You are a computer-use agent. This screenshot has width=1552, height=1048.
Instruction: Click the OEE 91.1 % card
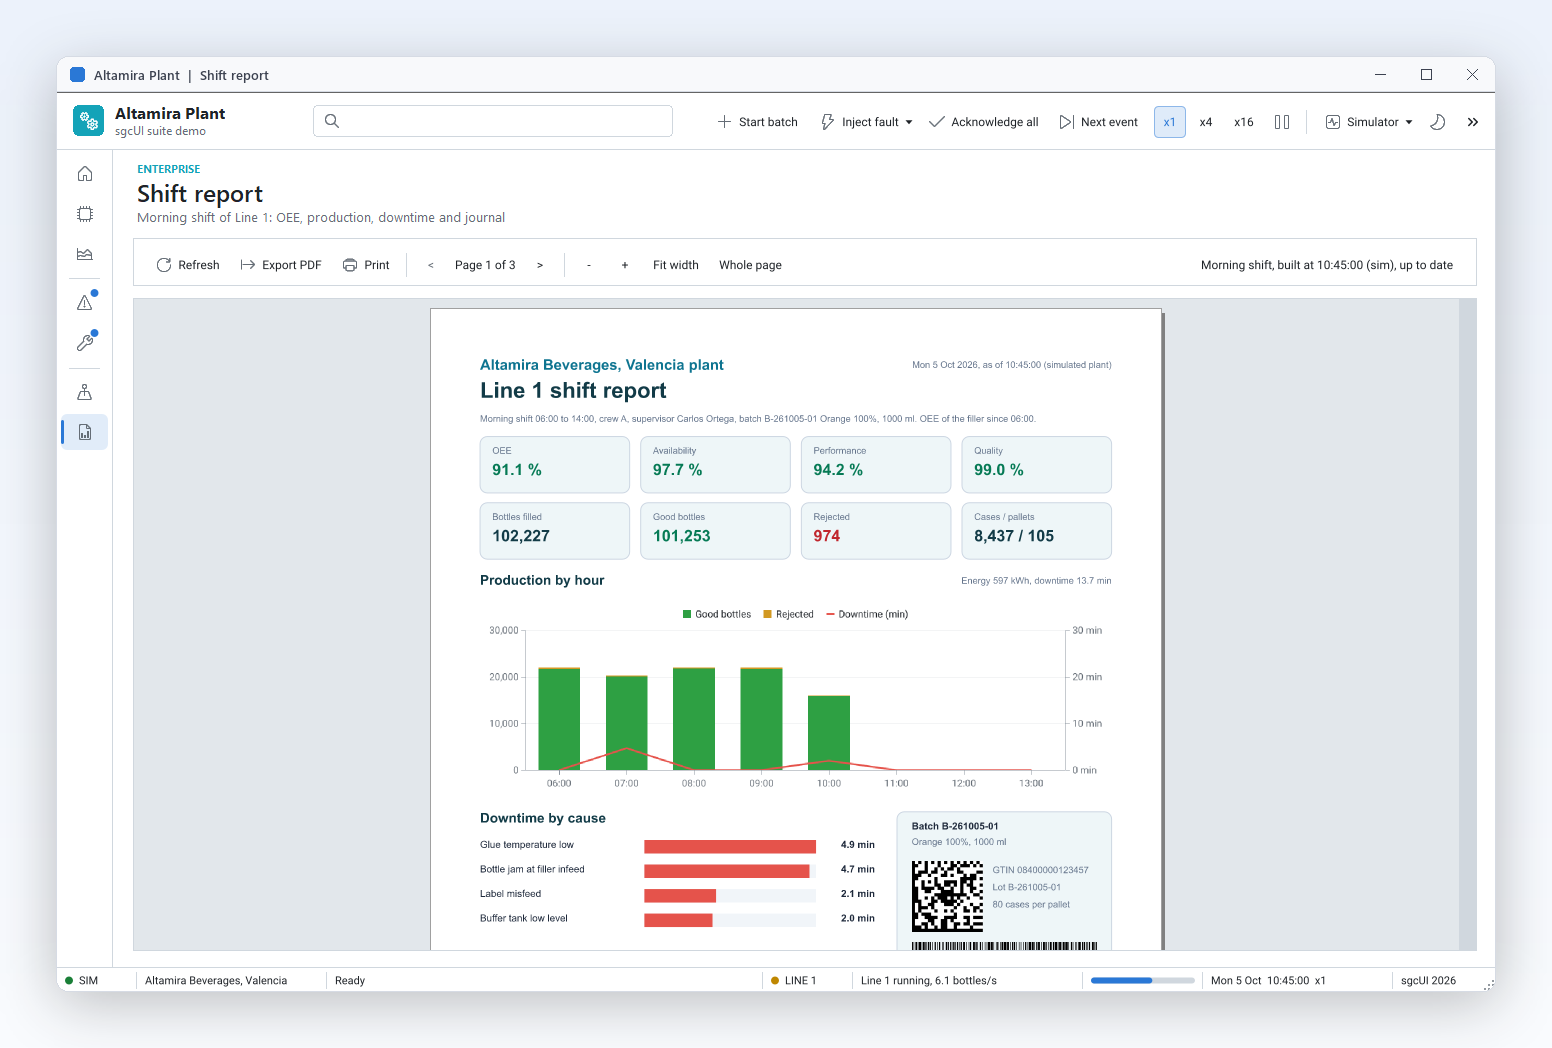555,464
